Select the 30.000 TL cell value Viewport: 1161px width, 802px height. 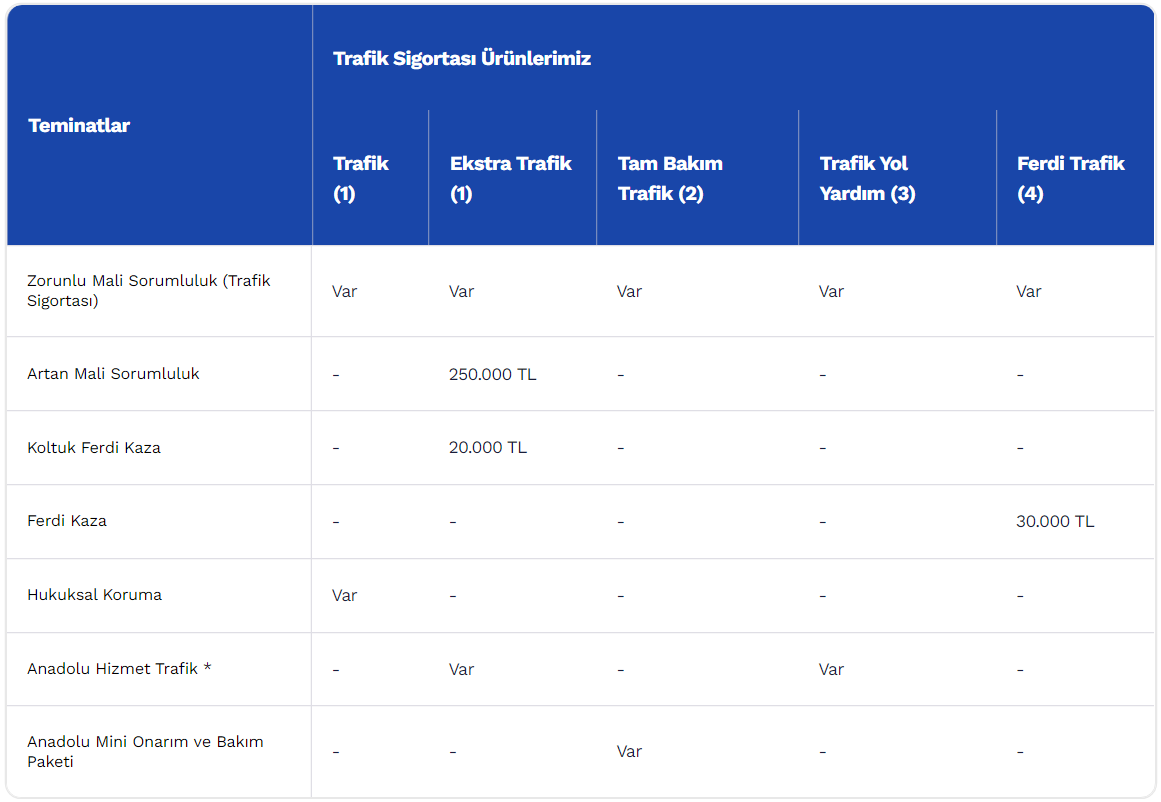(x=1055, y=521)
